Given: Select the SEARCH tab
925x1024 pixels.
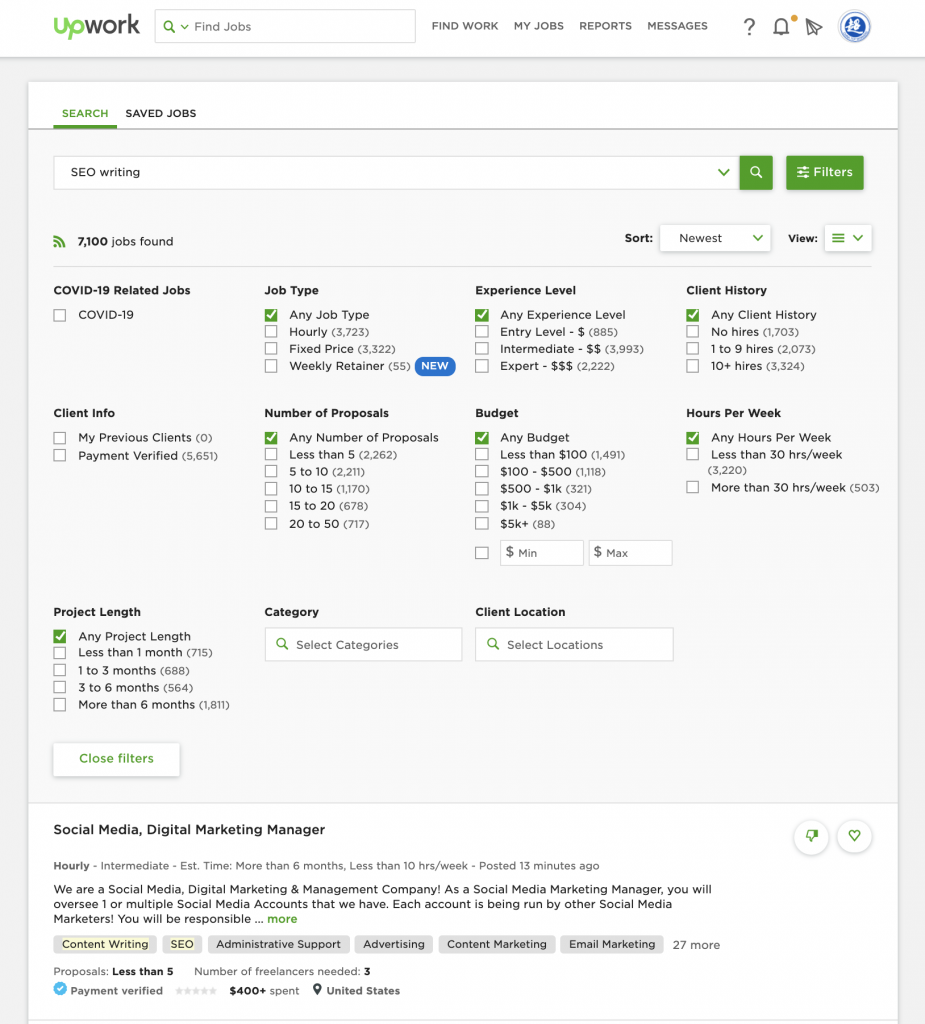Looking at the screenshot, I should tap(85, 114).
